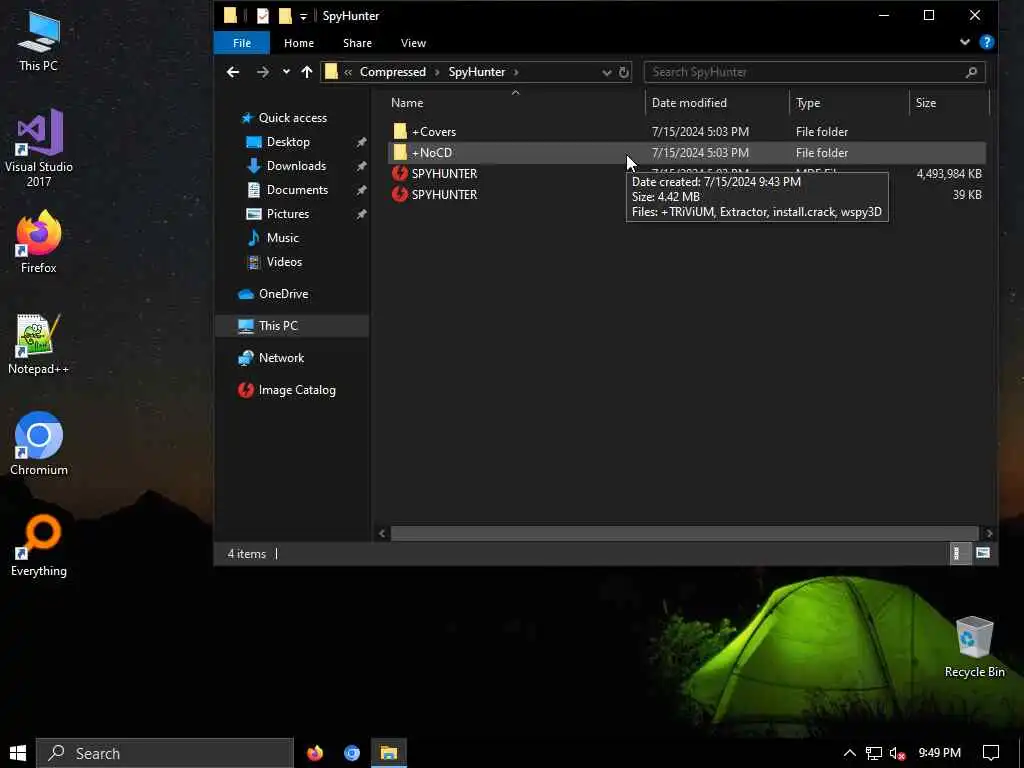Screen dimensions: 1024x768
Task: Open Chromium from taskbar
Action: [x=352, y=753]
